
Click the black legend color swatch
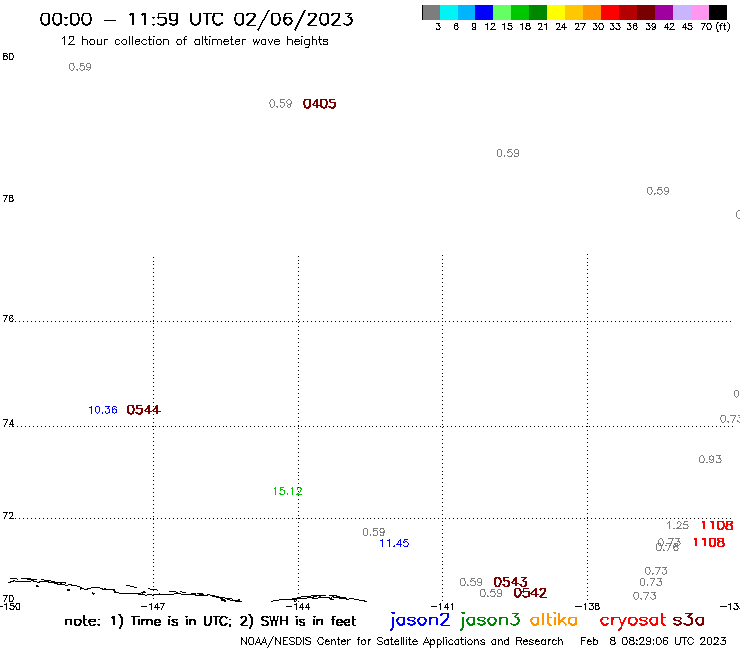pos(718,12)
